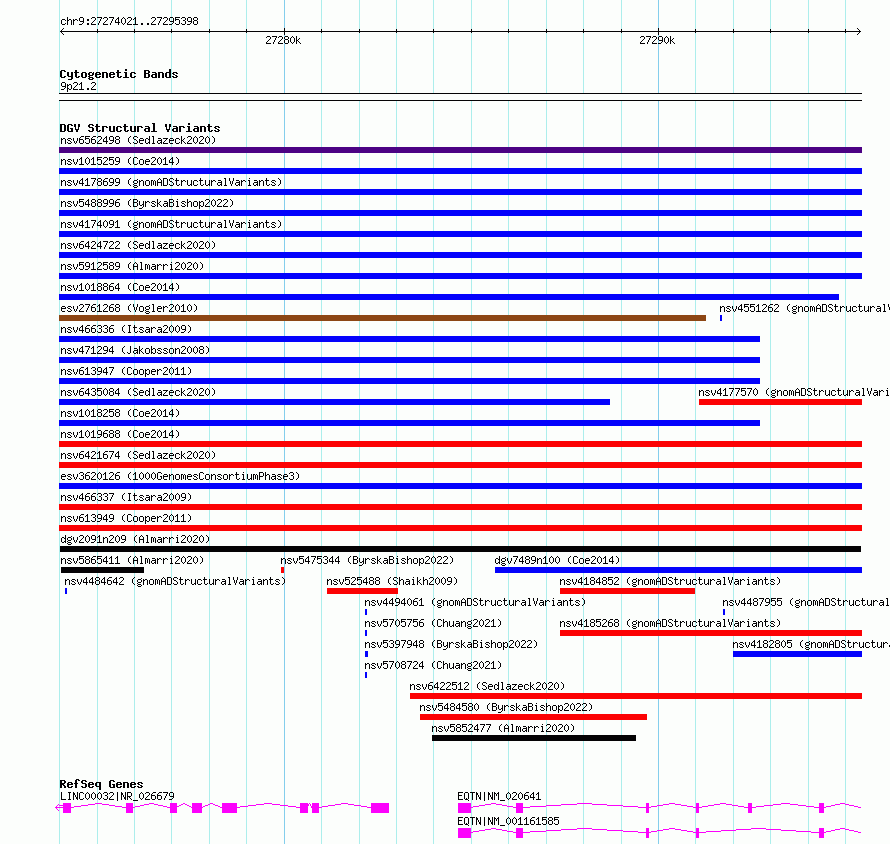The height and width of the screenshot is (844, 890).
Task: Click the EQTN|NM_020641 transcript label
Action: point(499,796)
